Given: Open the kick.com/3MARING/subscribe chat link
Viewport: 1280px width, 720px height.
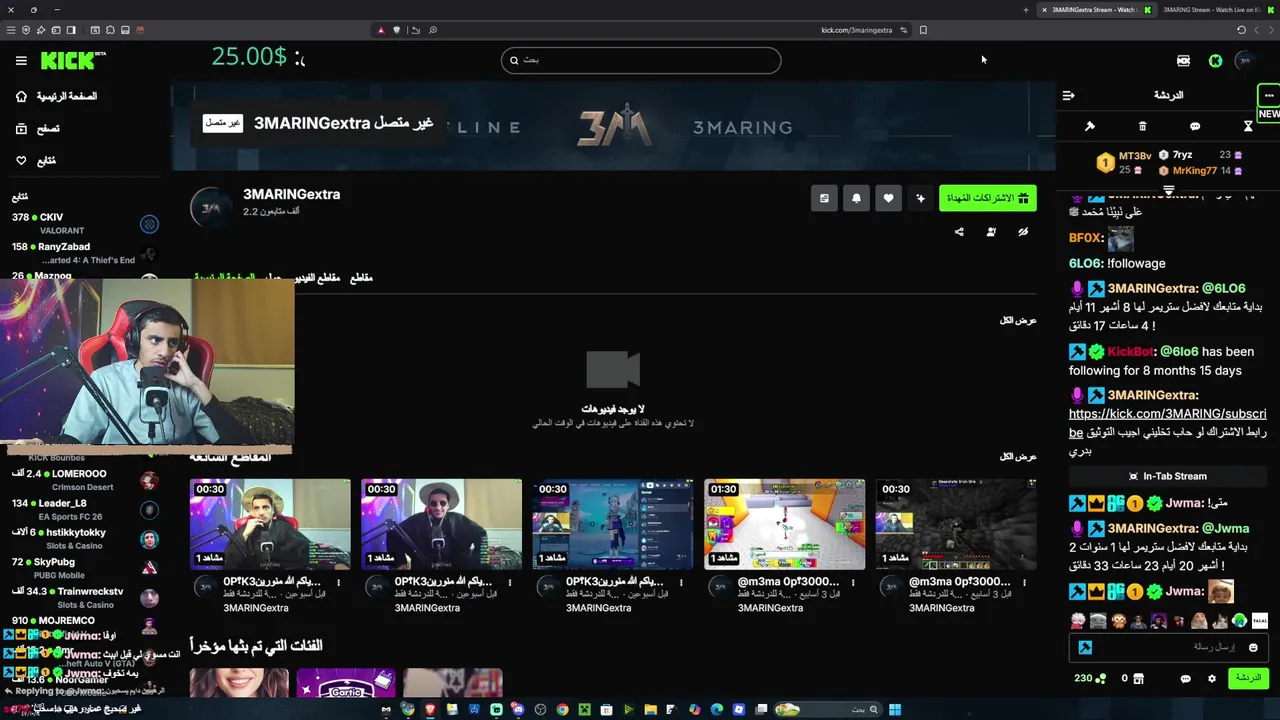Looking at the screenshot, I should [x=1167, y=423].
